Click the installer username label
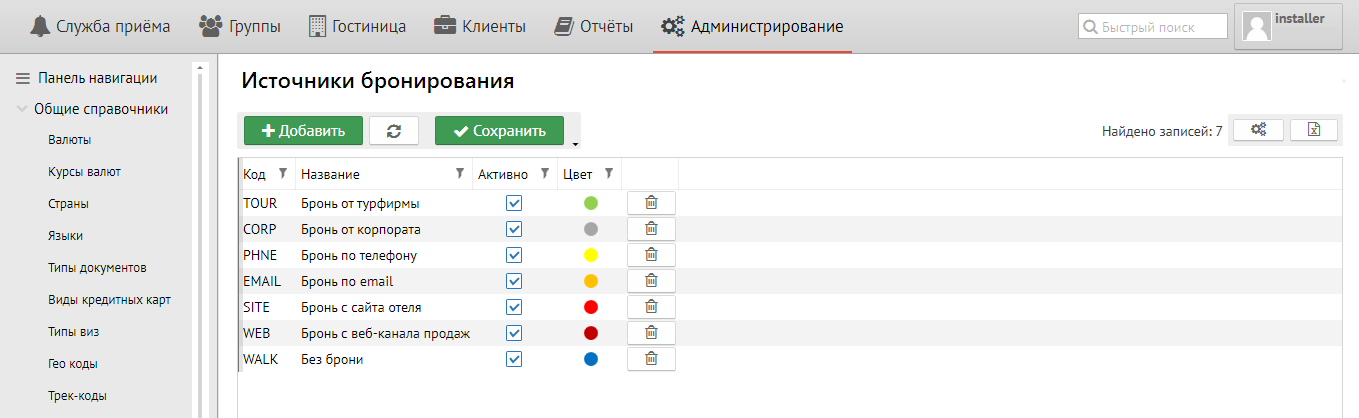1359x418 pixels. pyautogui.click(x=1300, y=18)
